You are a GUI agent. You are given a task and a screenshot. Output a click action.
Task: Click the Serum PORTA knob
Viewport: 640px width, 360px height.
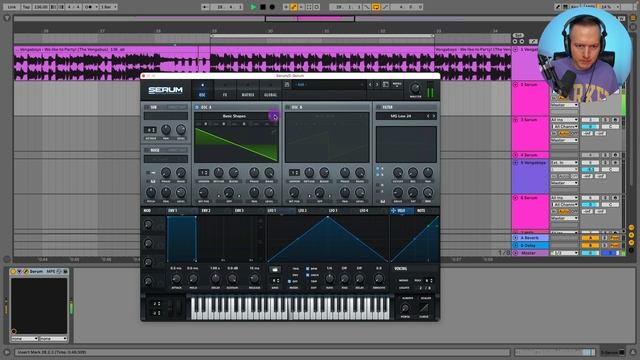(405, 308)
